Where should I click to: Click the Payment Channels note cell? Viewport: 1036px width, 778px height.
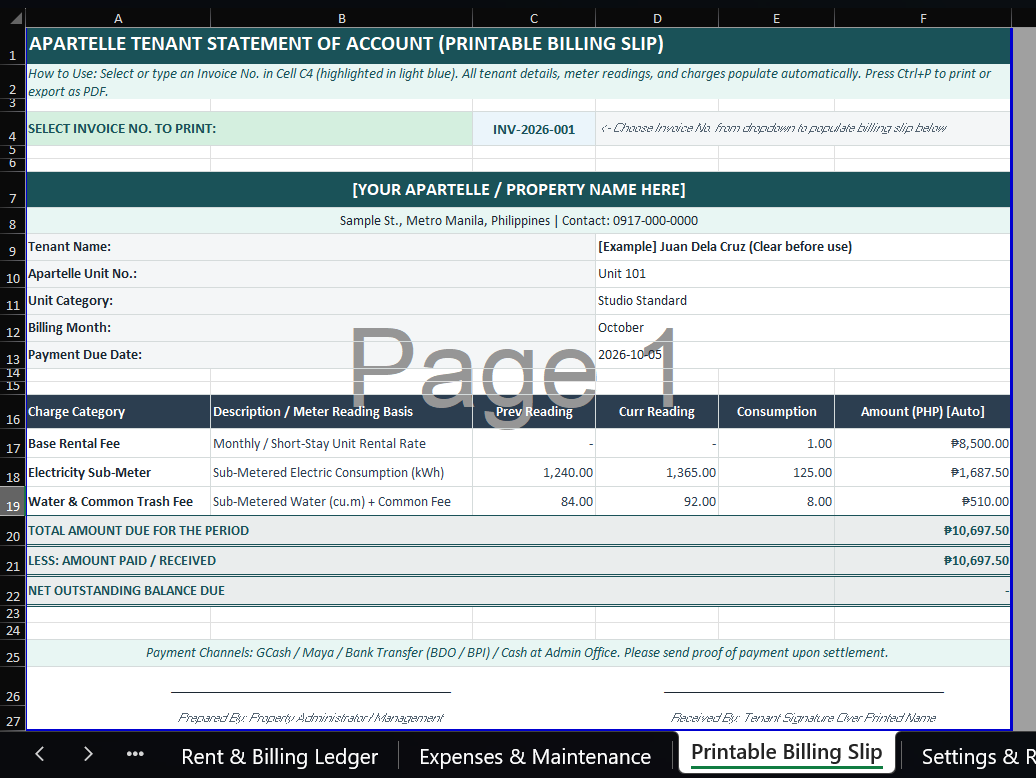519,653
